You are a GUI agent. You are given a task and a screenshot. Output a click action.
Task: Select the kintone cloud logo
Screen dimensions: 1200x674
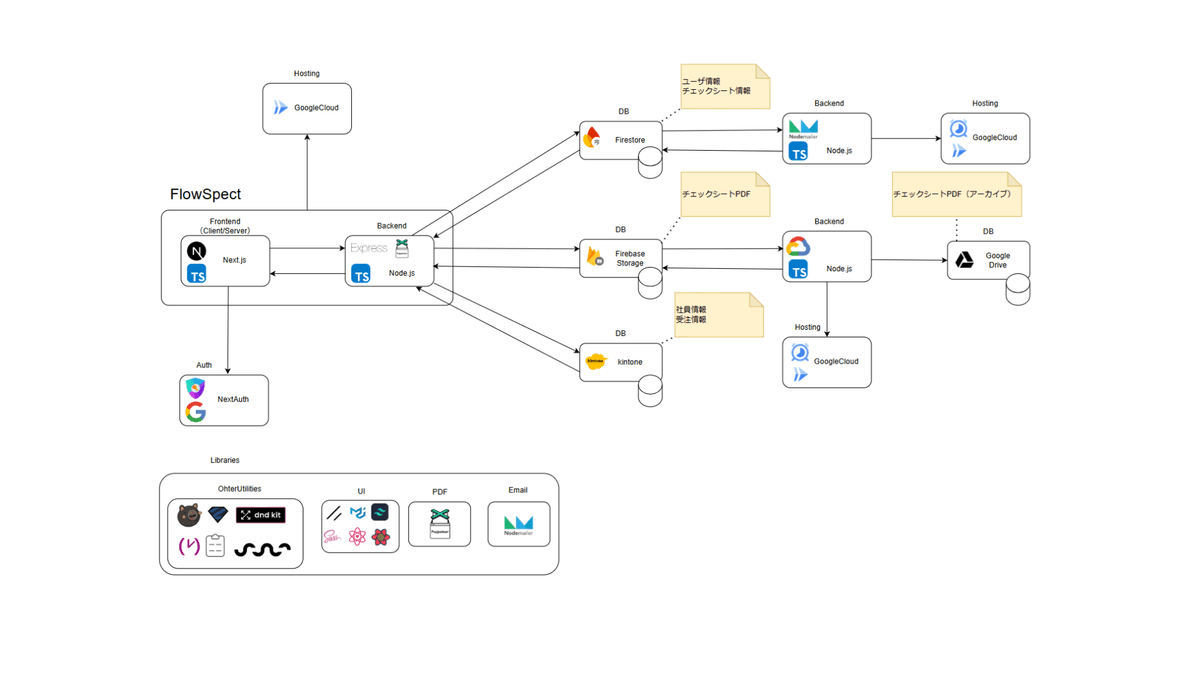pyautogui.click(x=596, y=362)
